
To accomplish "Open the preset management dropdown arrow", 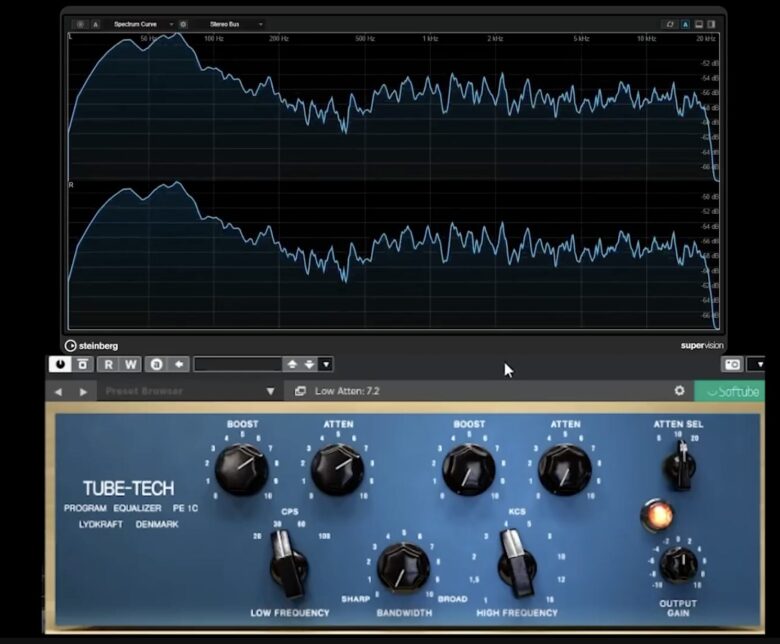I will coord(326,365).
